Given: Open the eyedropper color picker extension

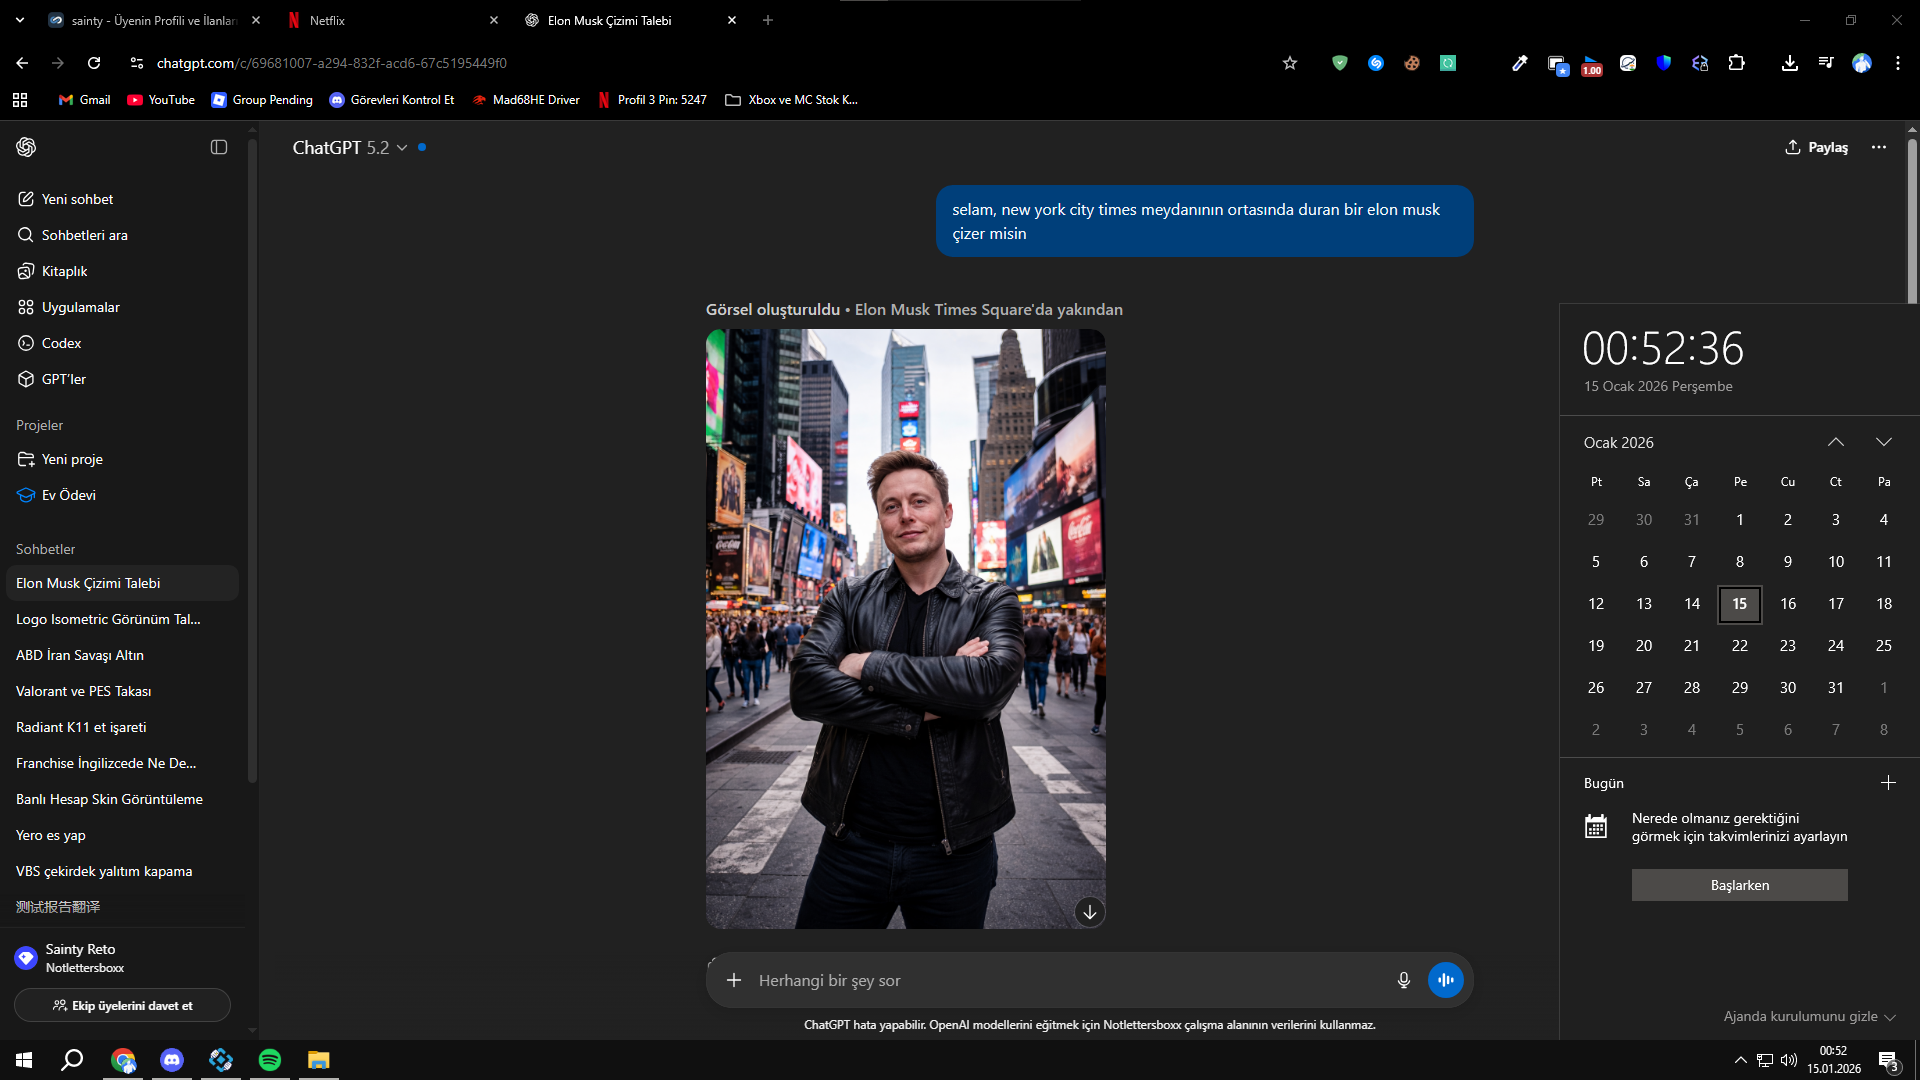Looking at the screenshot, I should tap(1520, 63).
